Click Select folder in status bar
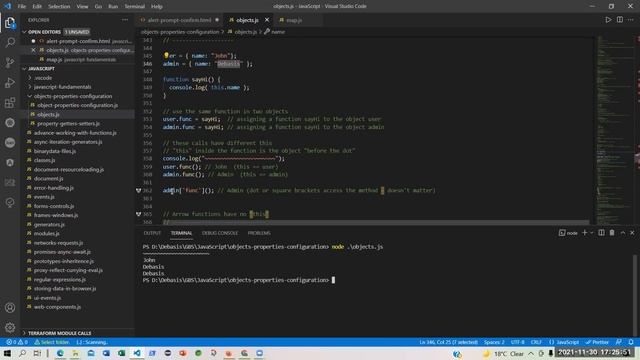The width and height of the screenshot is (640, 360). (x=52, y=342)
